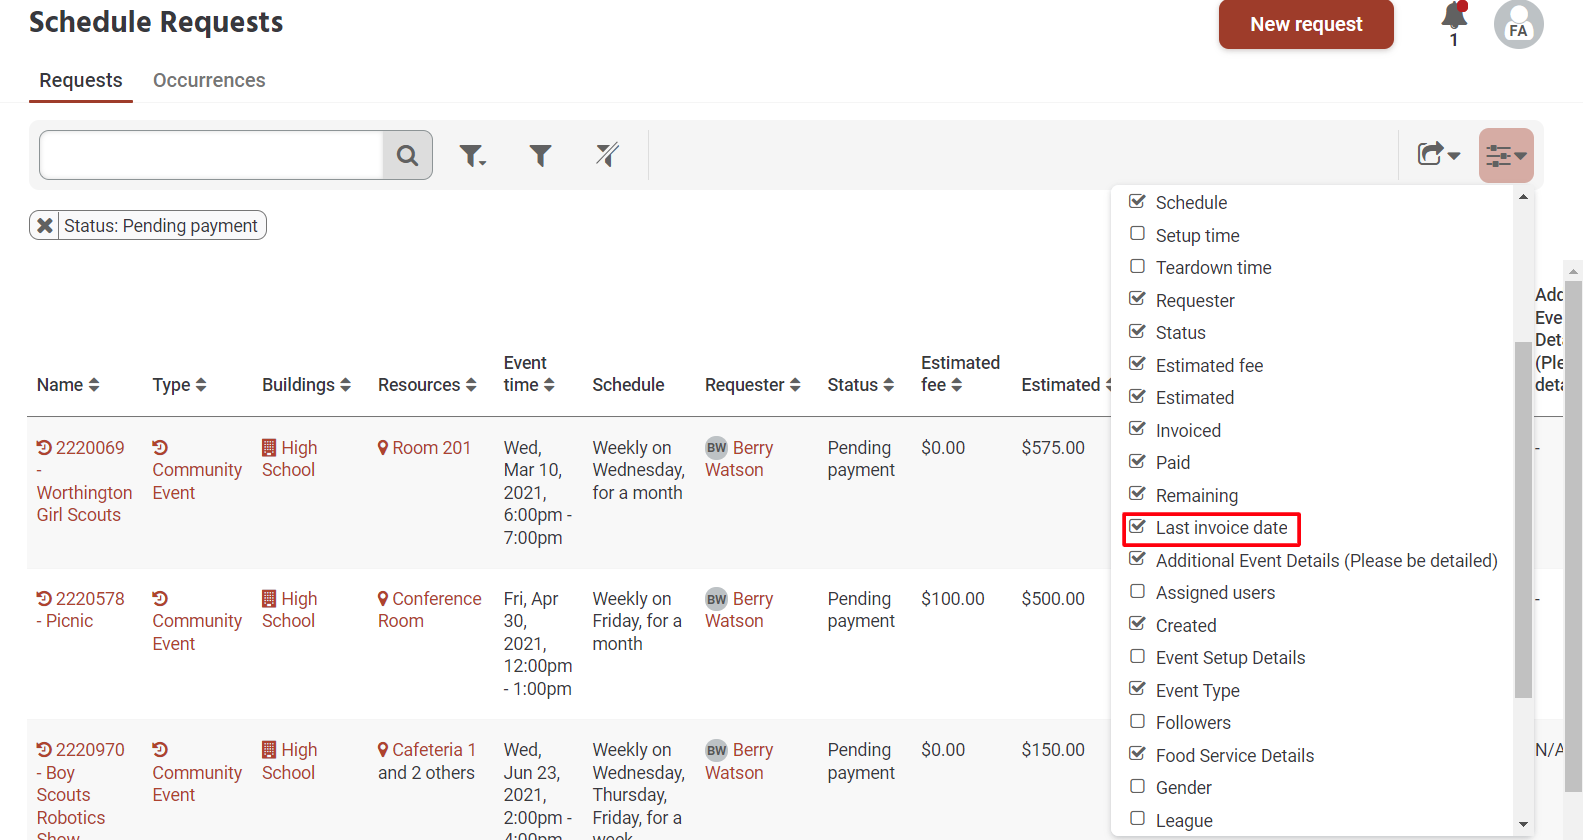Viewport: 1583px width, 840px height.
Task: Open the notifications bell
Action: tap(1454, 17)
